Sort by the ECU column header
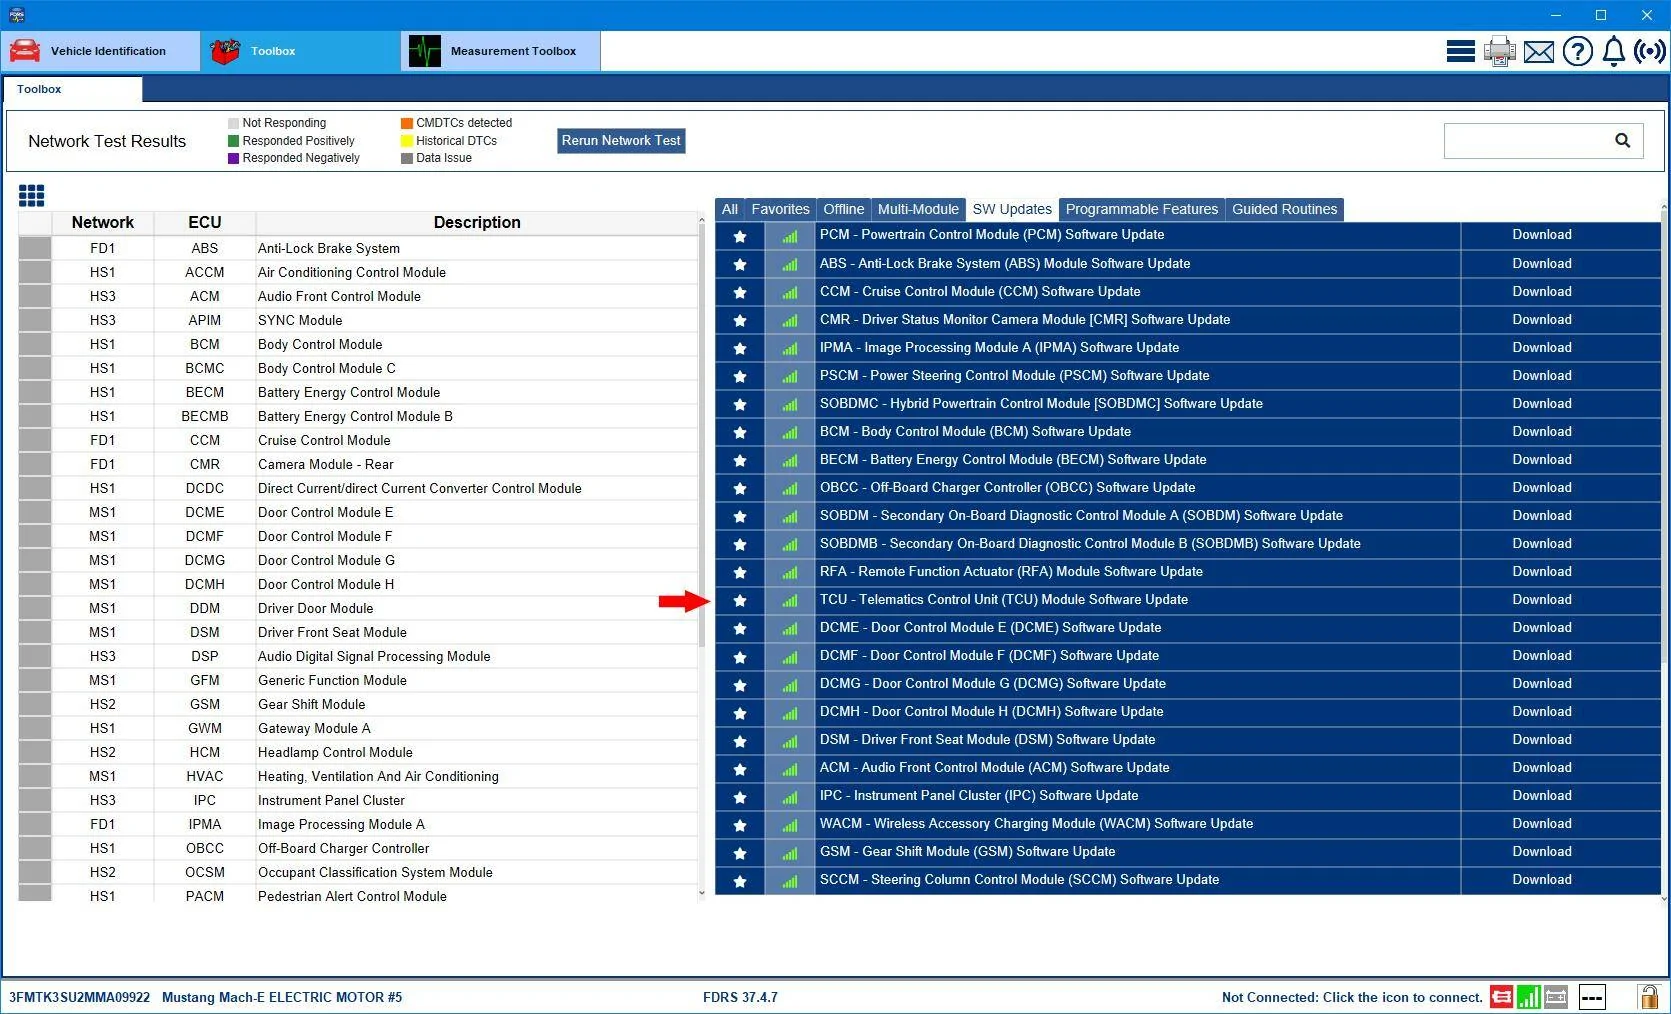The height and width of the screenshot is (1014, 1671). tap(205, 223)
